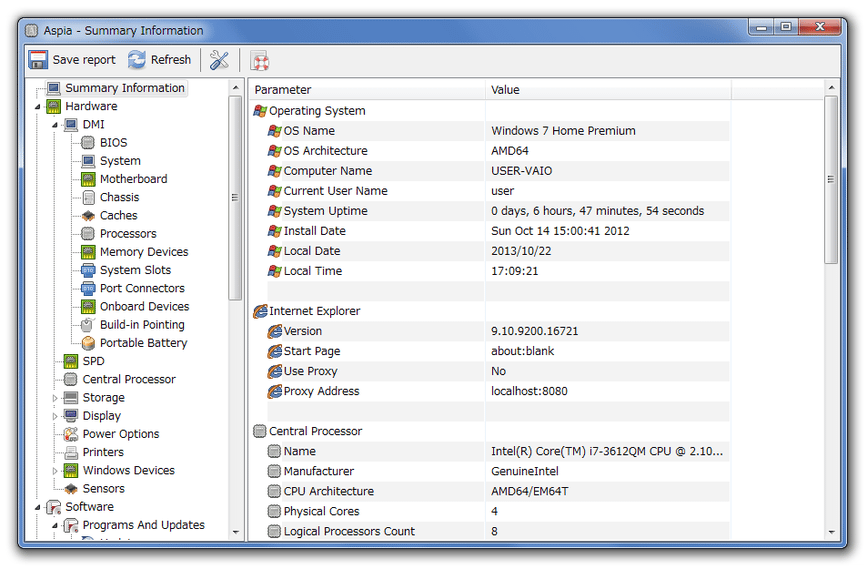Click the Storage drive icon in tree
Screen dimensions: 867x569
tap(71, 398)
